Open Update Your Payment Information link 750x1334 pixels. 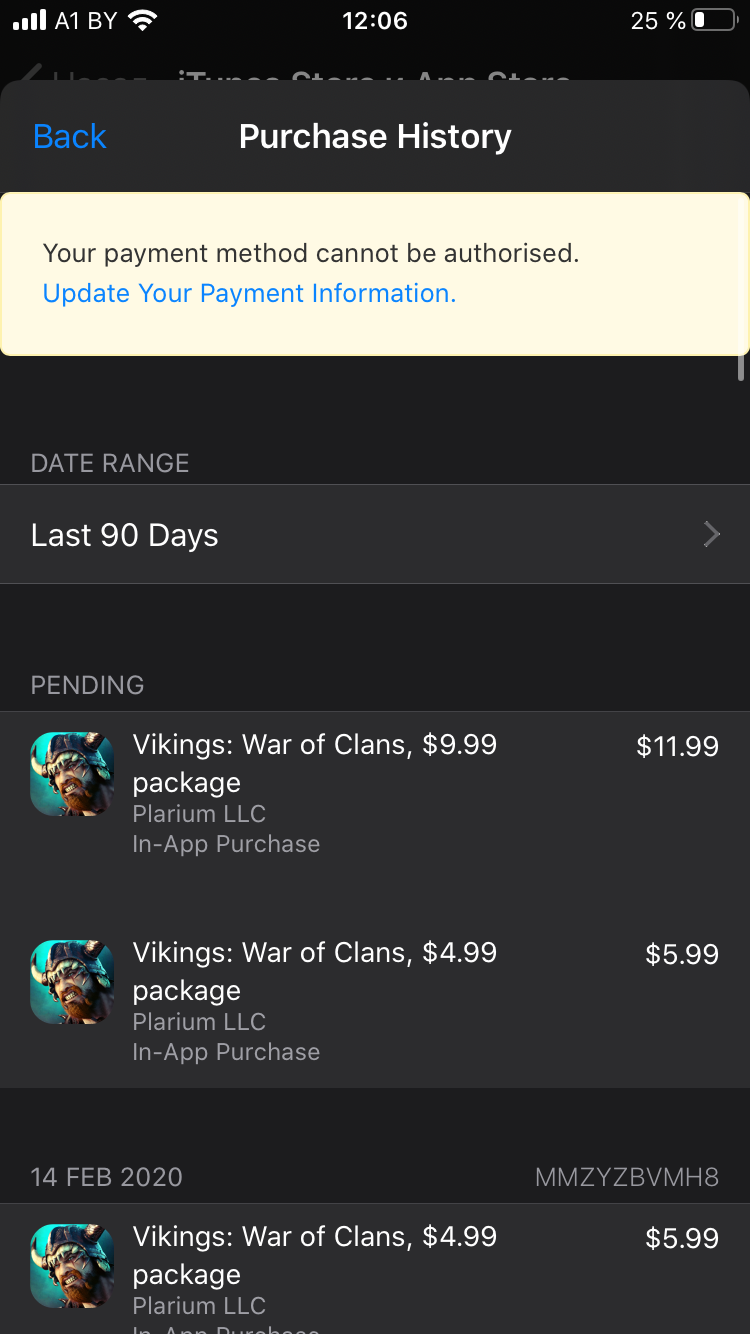[x=249, y=293]
